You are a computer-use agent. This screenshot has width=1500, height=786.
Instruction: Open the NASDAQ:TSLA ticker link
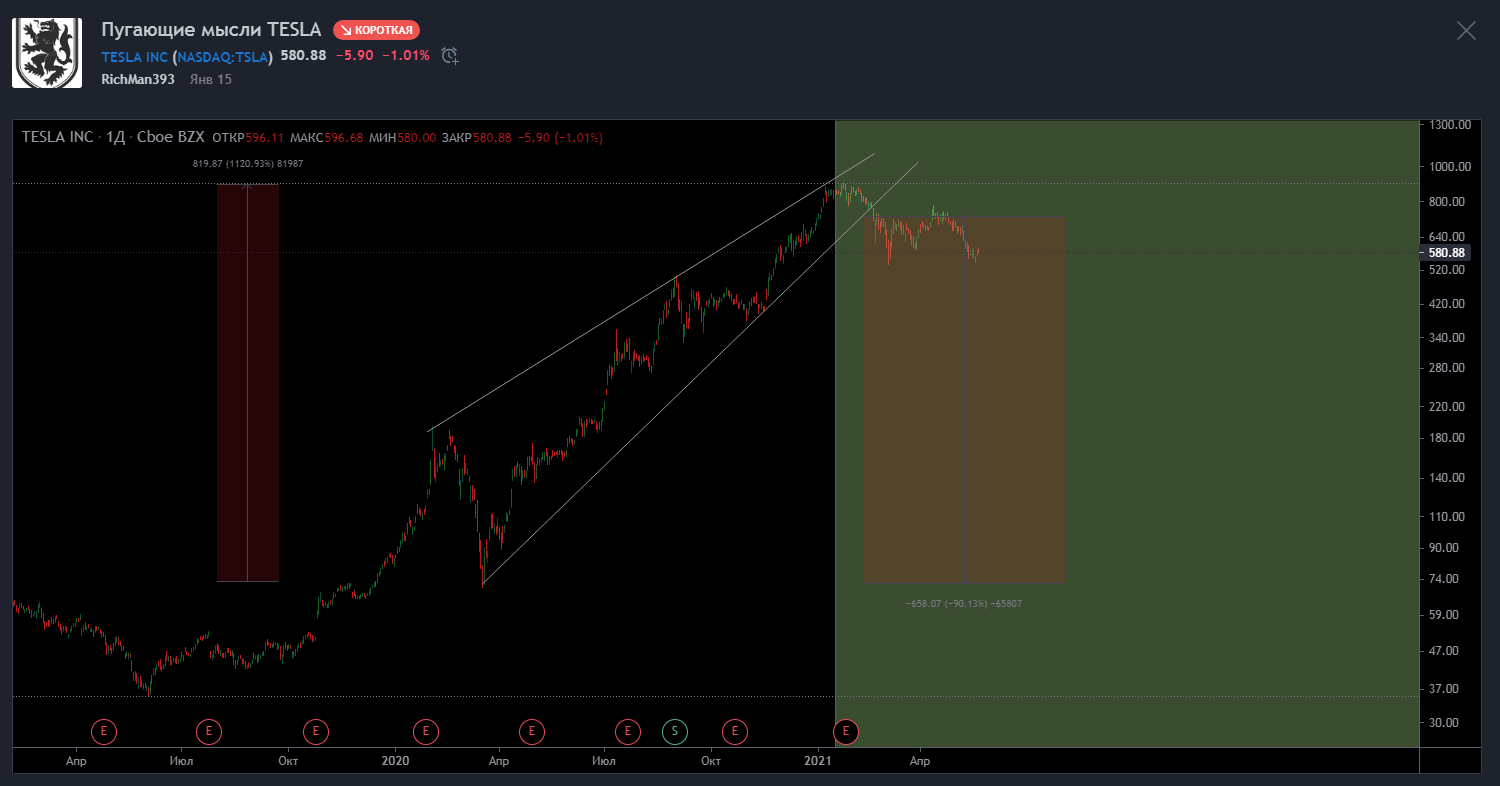pos(224,56)
